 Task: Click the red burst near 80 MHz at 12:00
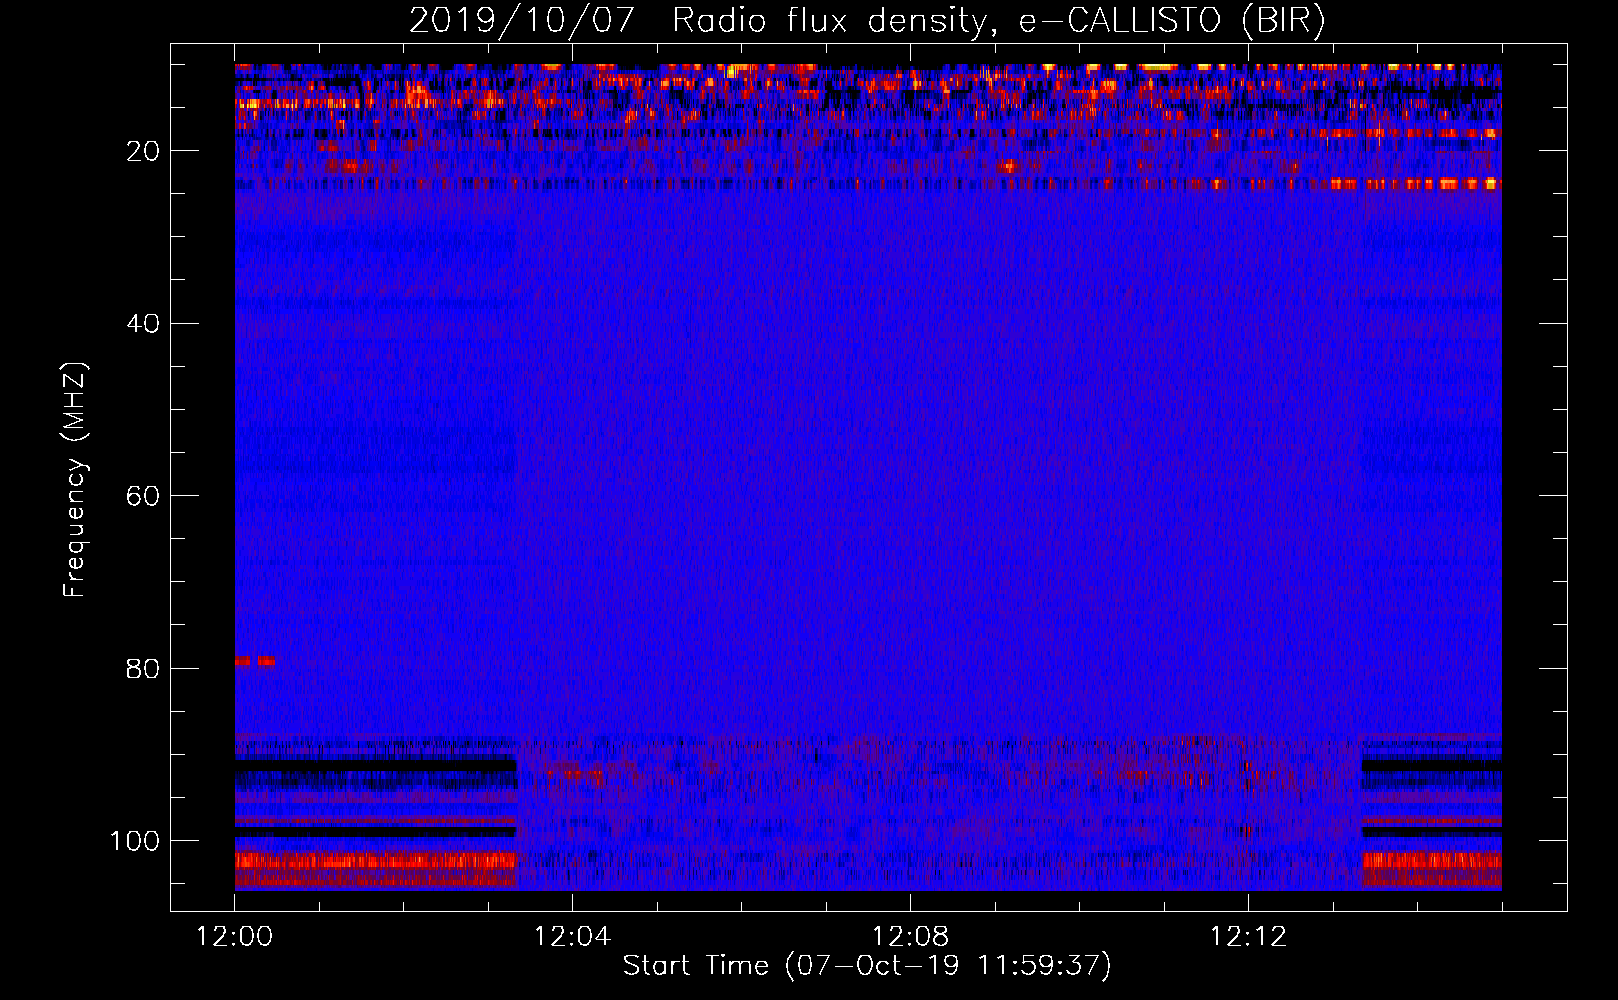click(255, 661)
